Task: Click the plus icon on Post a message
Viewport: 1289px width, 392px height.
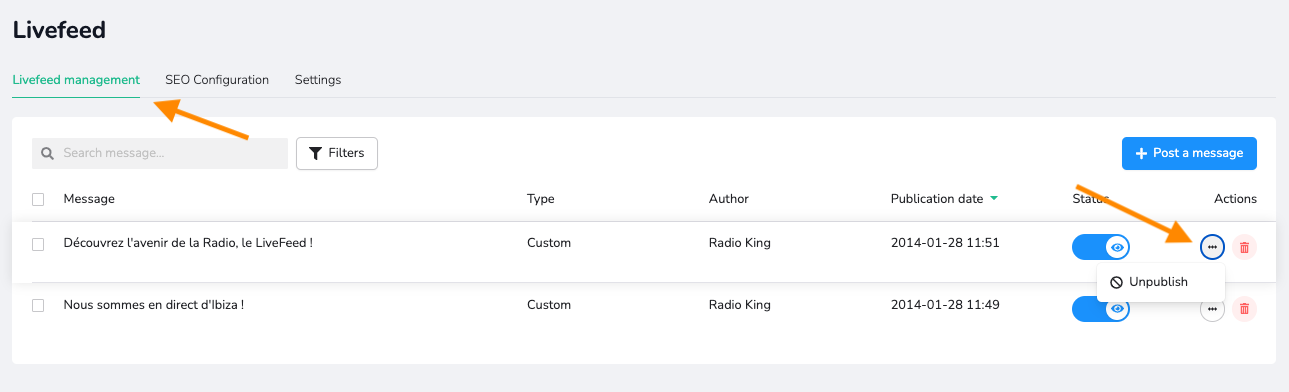Action: point(1141,153)
